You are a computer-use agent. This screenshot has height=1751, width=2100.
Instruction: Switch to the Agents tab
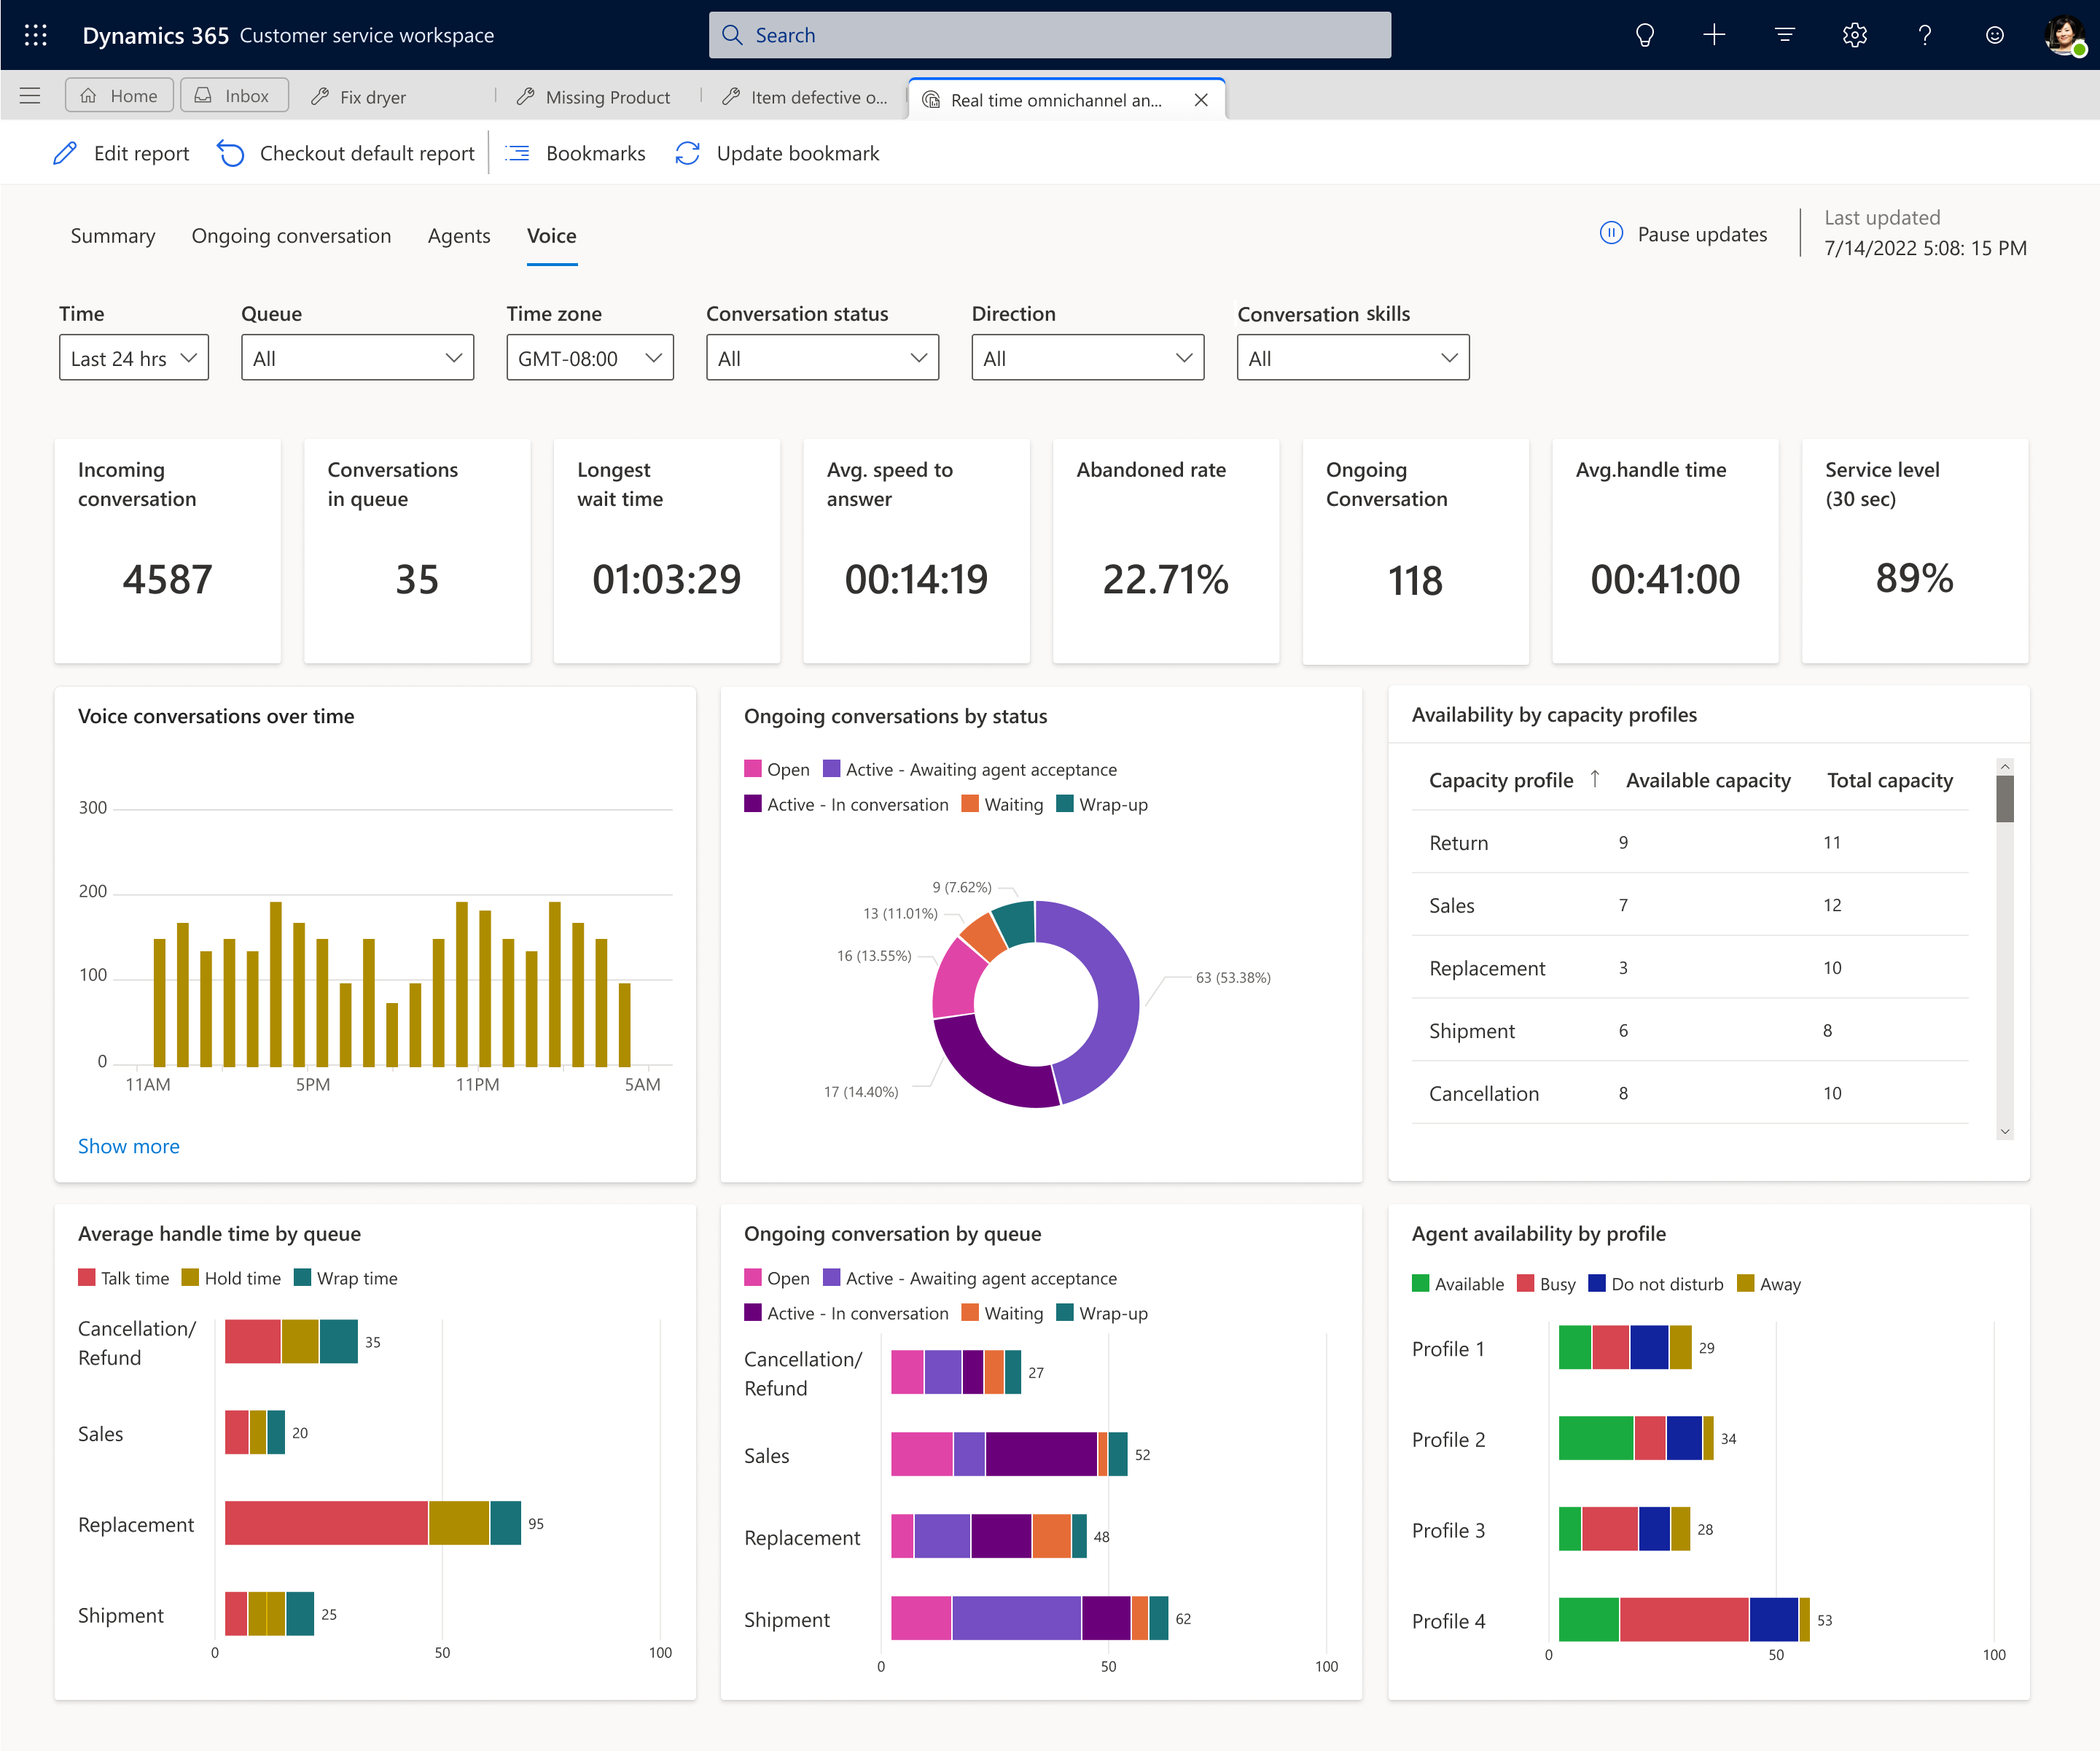click(458, 234)
